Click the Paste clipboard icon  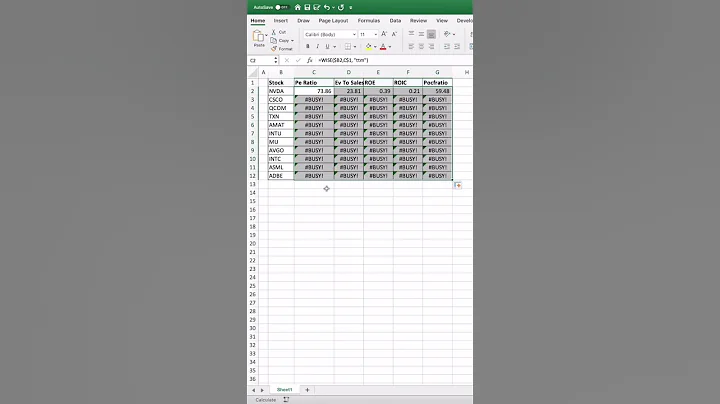point(258,36)
